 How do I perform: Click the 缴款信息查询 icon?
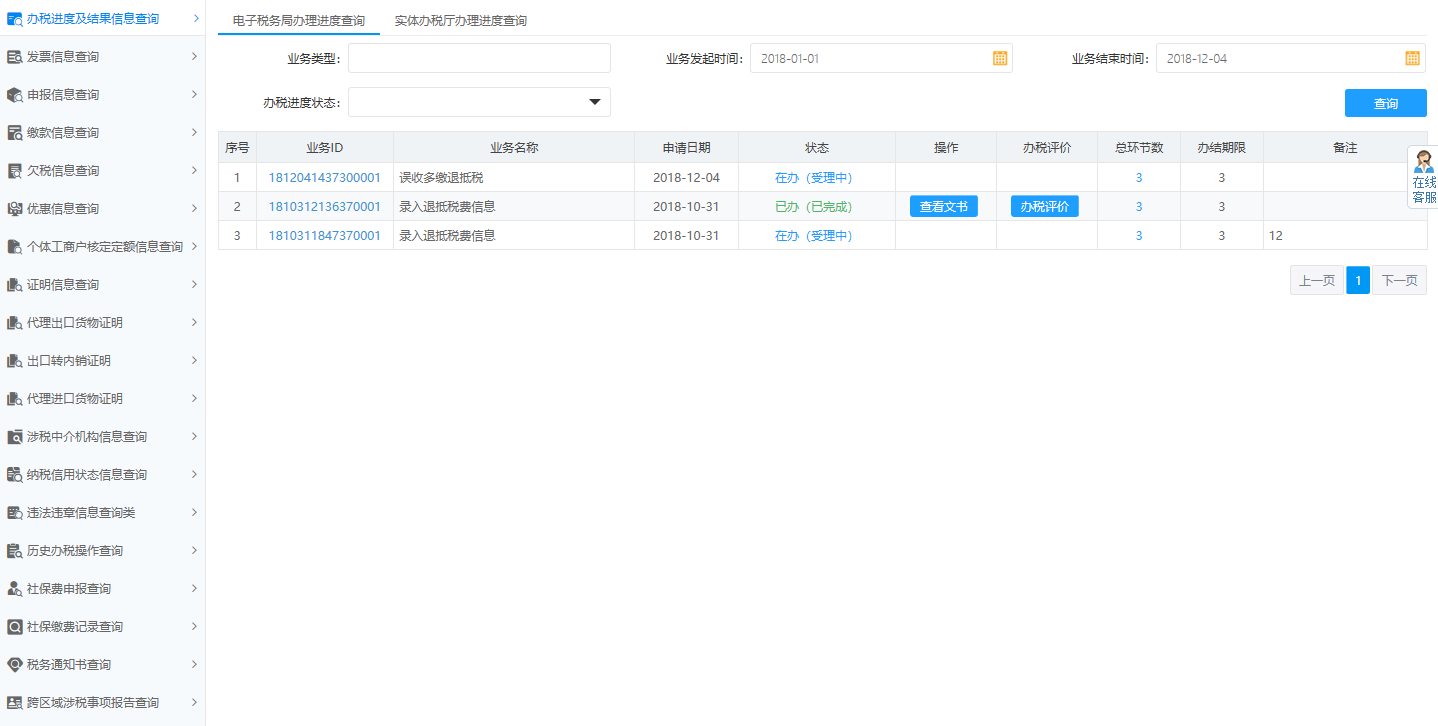(15, 132)
